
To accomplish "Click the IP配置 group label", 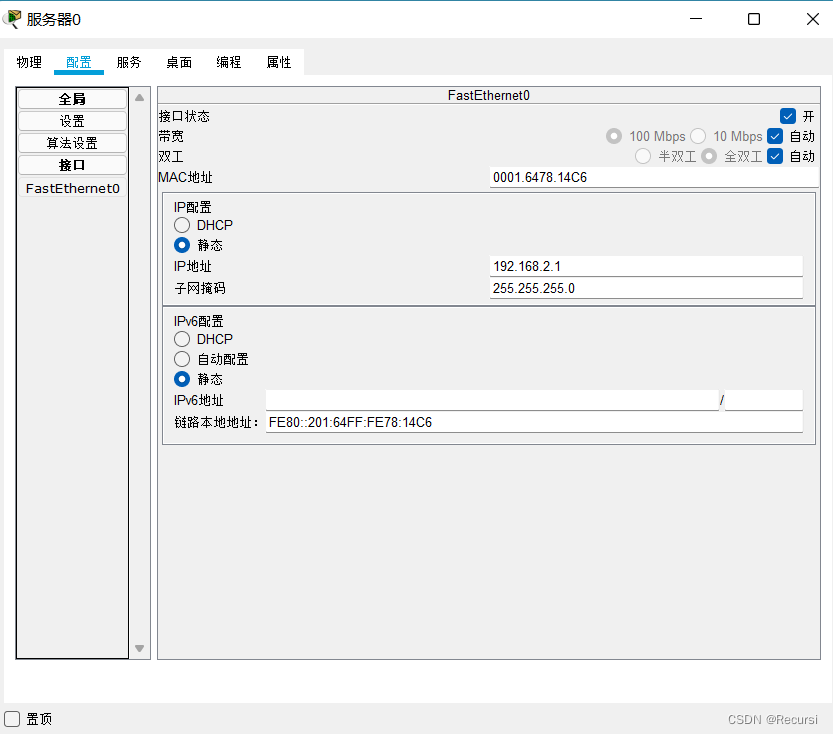I will coord(193,207).
